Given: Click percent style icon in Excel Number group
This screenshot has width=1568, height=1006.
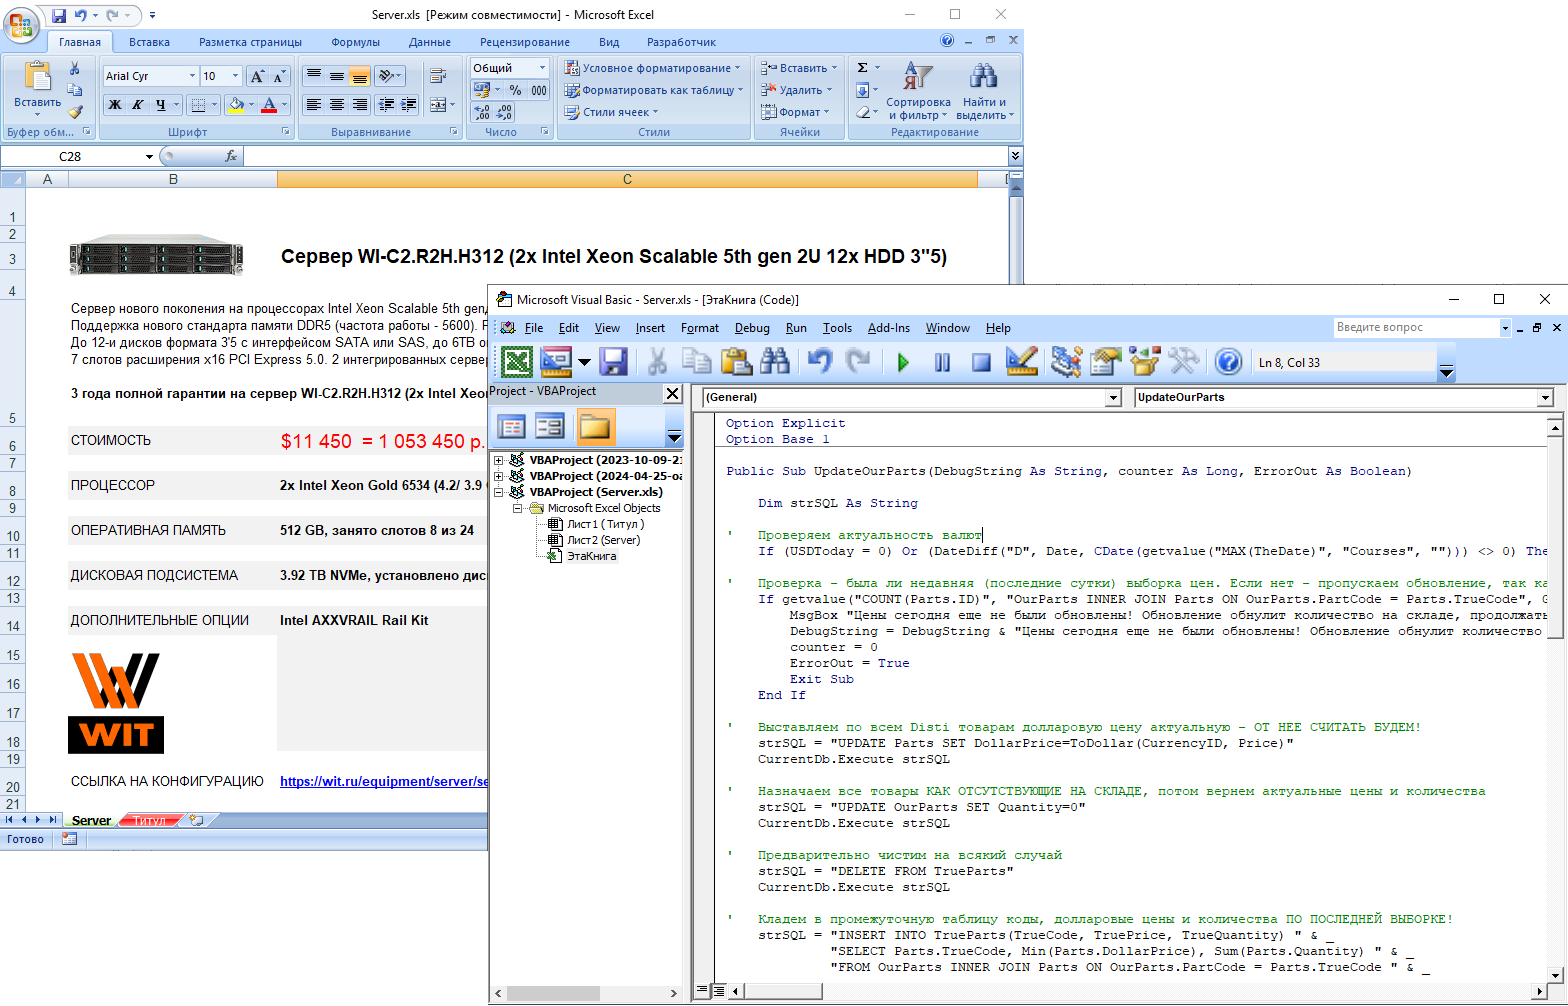Looking at the screenshot, I should click(516, 90).
